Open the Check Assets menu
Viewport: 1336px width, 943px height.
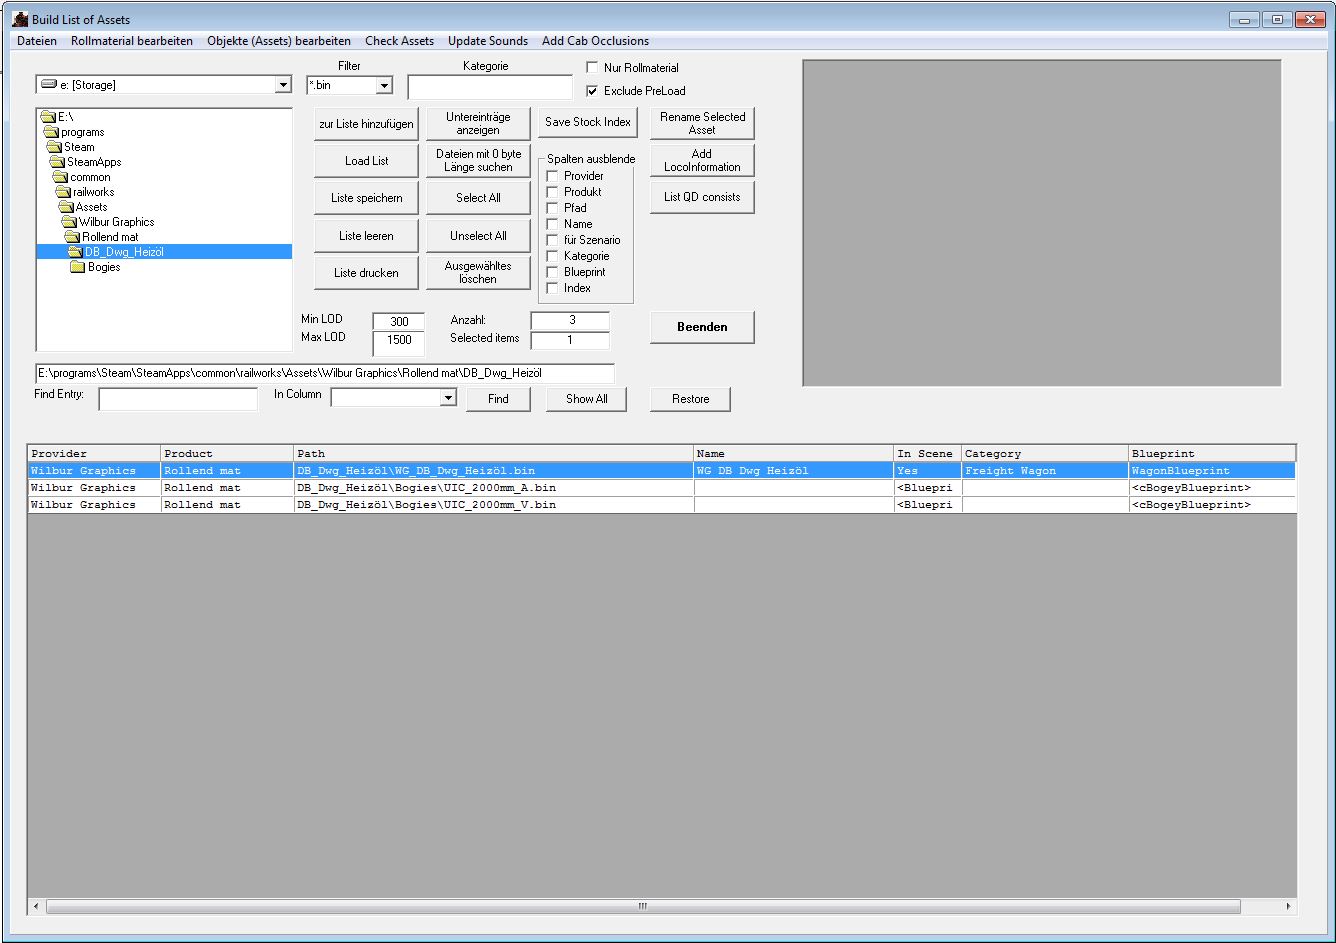[x=400, y=41]
